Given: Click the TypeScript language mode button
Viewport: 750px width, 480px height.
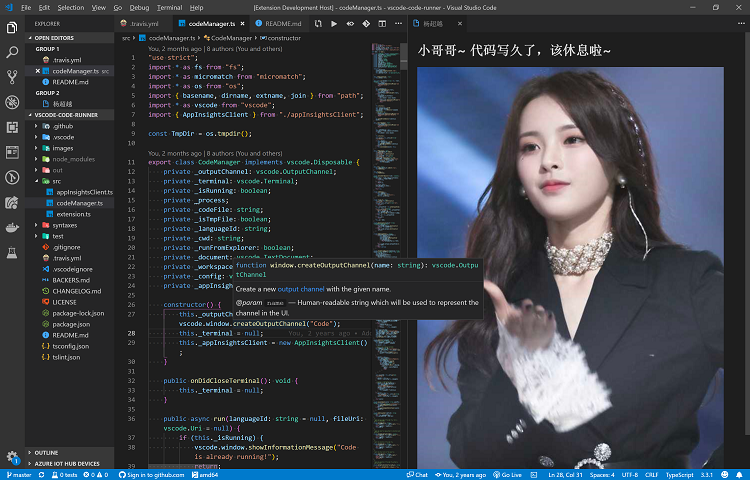Looking at the screenshot, I should pos(679,475).
